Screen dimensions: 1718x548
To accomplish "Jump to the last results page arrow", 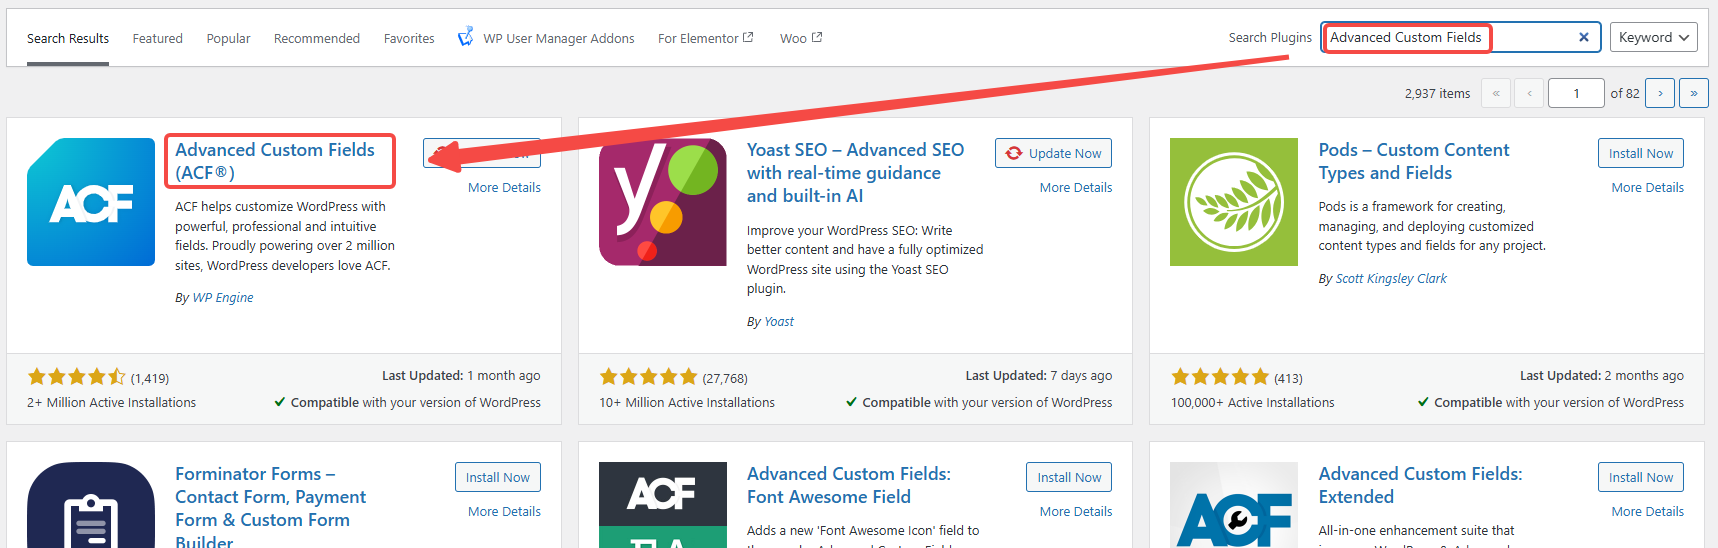I will 1693,93.
